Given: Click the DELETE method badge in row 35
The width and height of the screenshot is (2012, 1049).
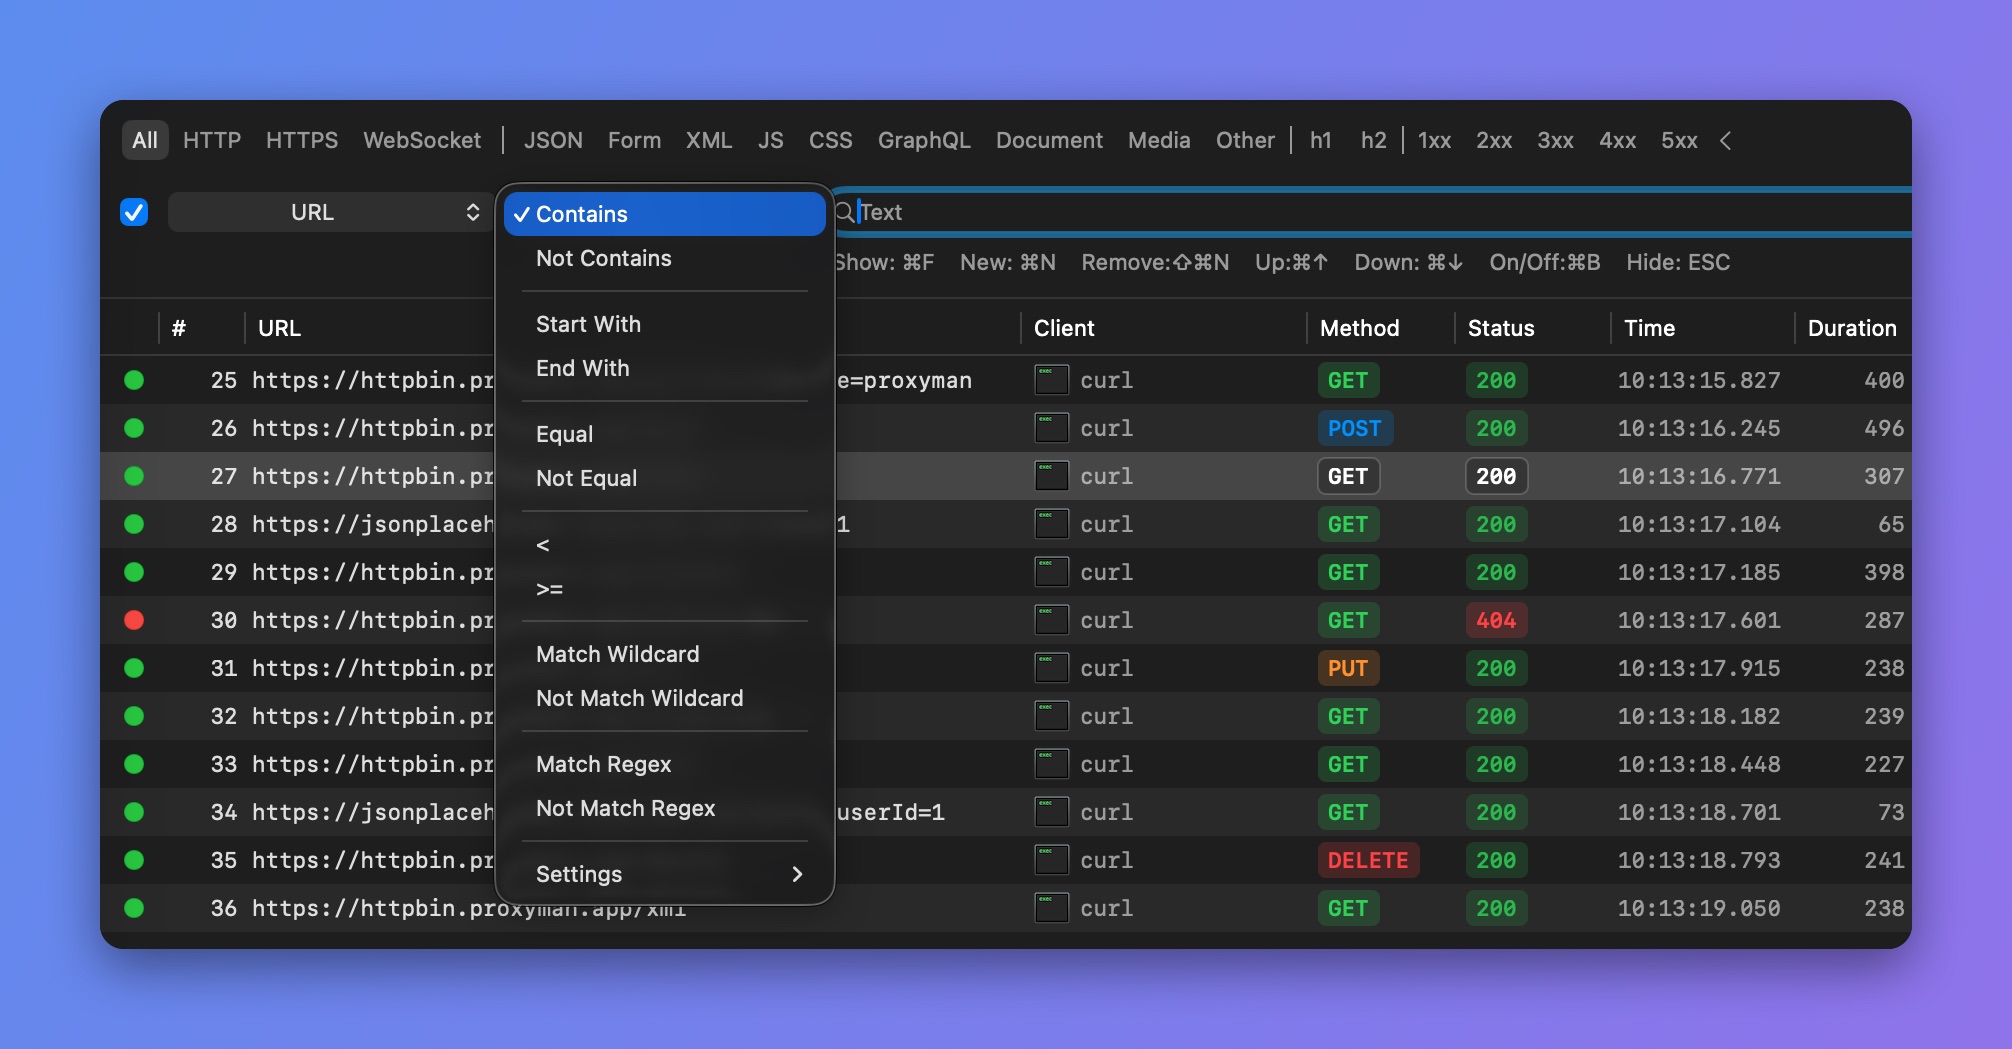Looking at the screenshot, I should 1368,860.
